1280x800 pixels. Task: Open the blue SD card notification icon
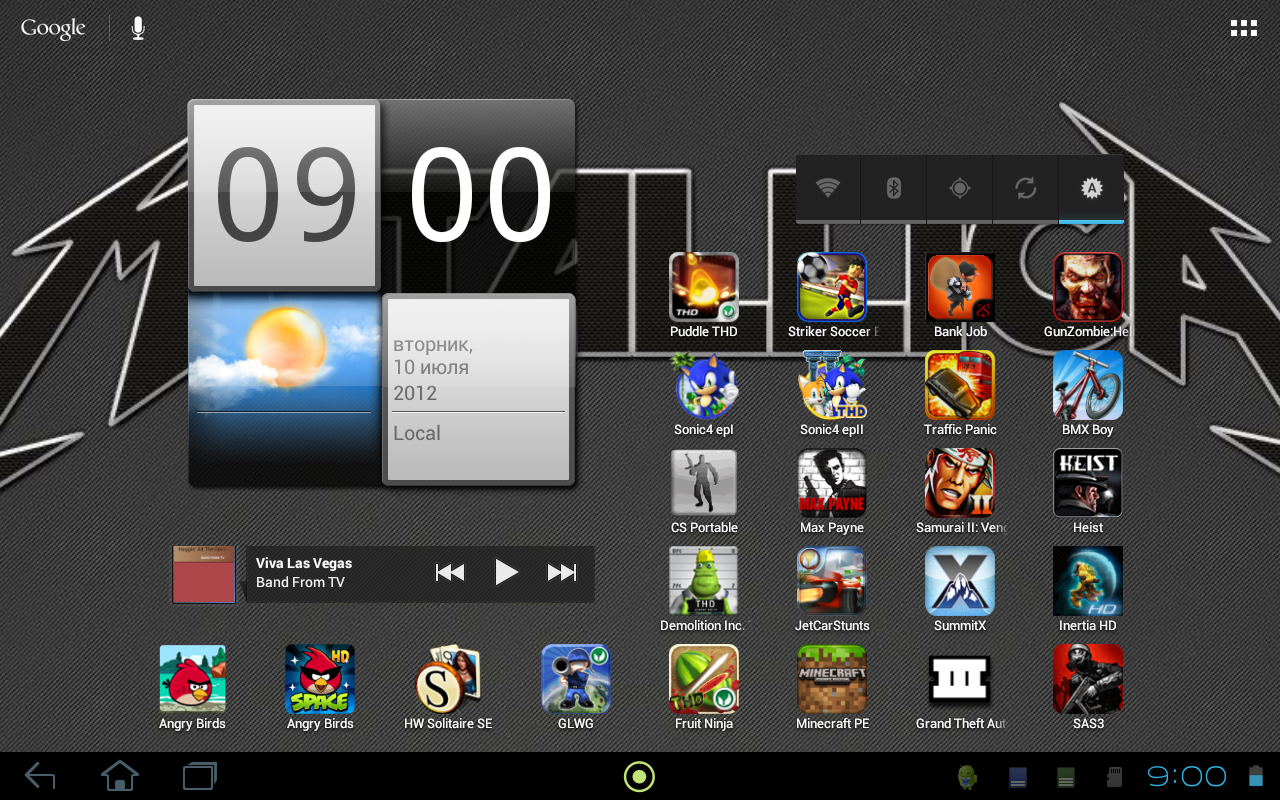click(x=1018, y=777)
